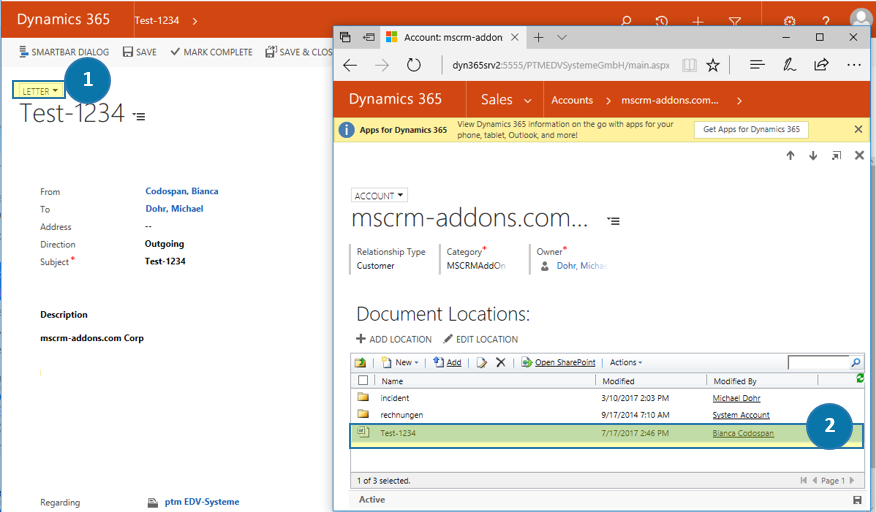The height and width of the screenshot is (512, 876).
Task: Open recent history icon in background window
Action: coord(661,21)
